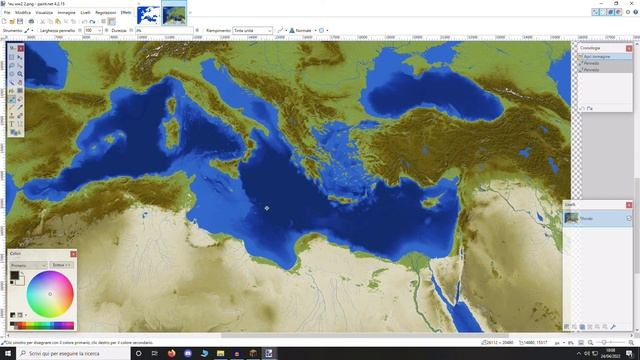Click the Add New Layer icon

coord(567,327)
